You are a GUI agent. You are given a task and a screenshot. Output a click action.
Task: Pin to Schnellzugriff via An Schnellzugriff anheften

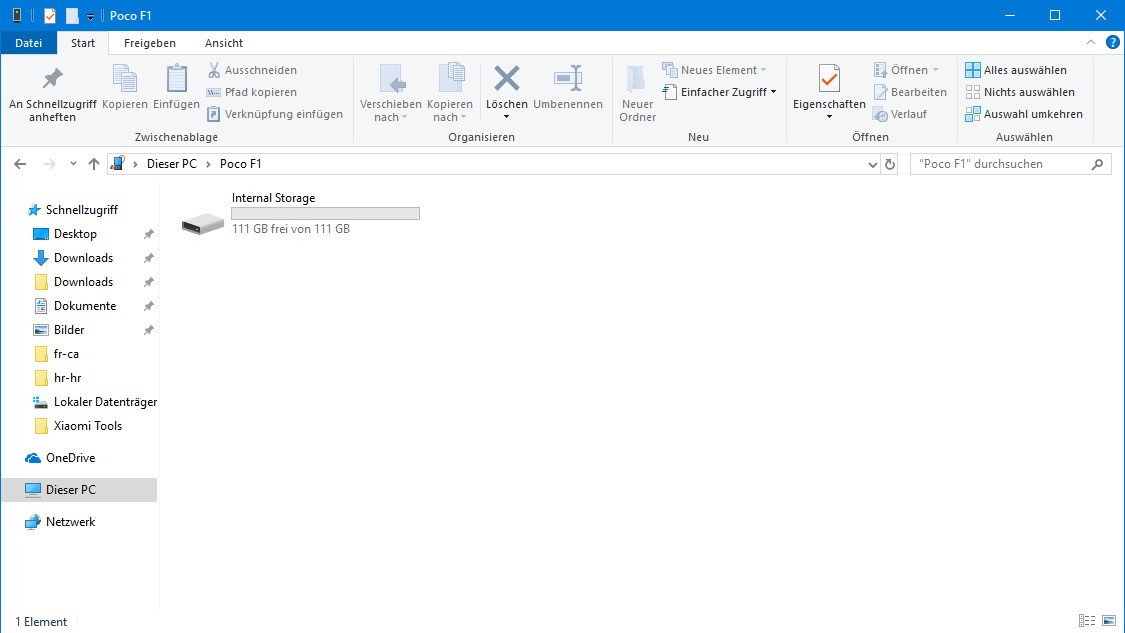(x=52, y=93)
